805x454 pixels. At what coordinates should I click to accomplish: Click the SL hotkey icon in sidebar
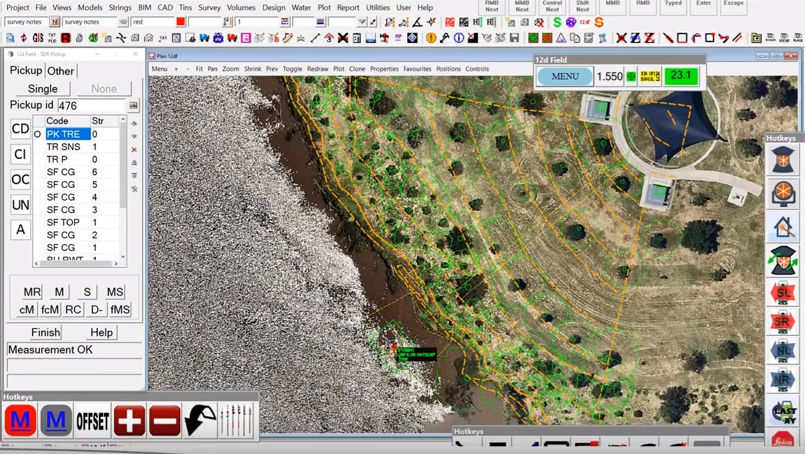click(783, 294)
